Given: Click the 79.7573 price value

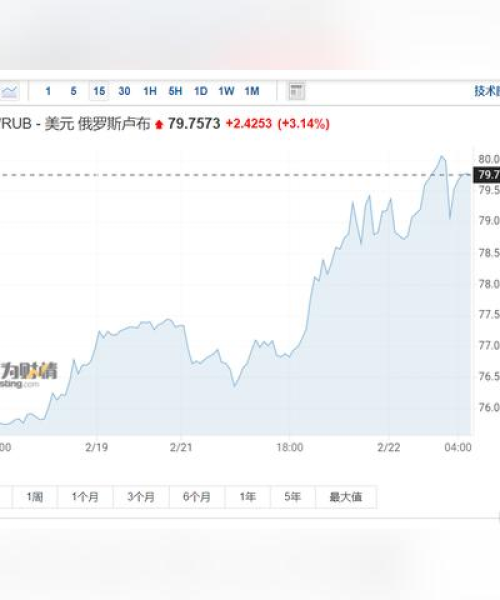Looking at the screenshot, I should click(194, 124).
